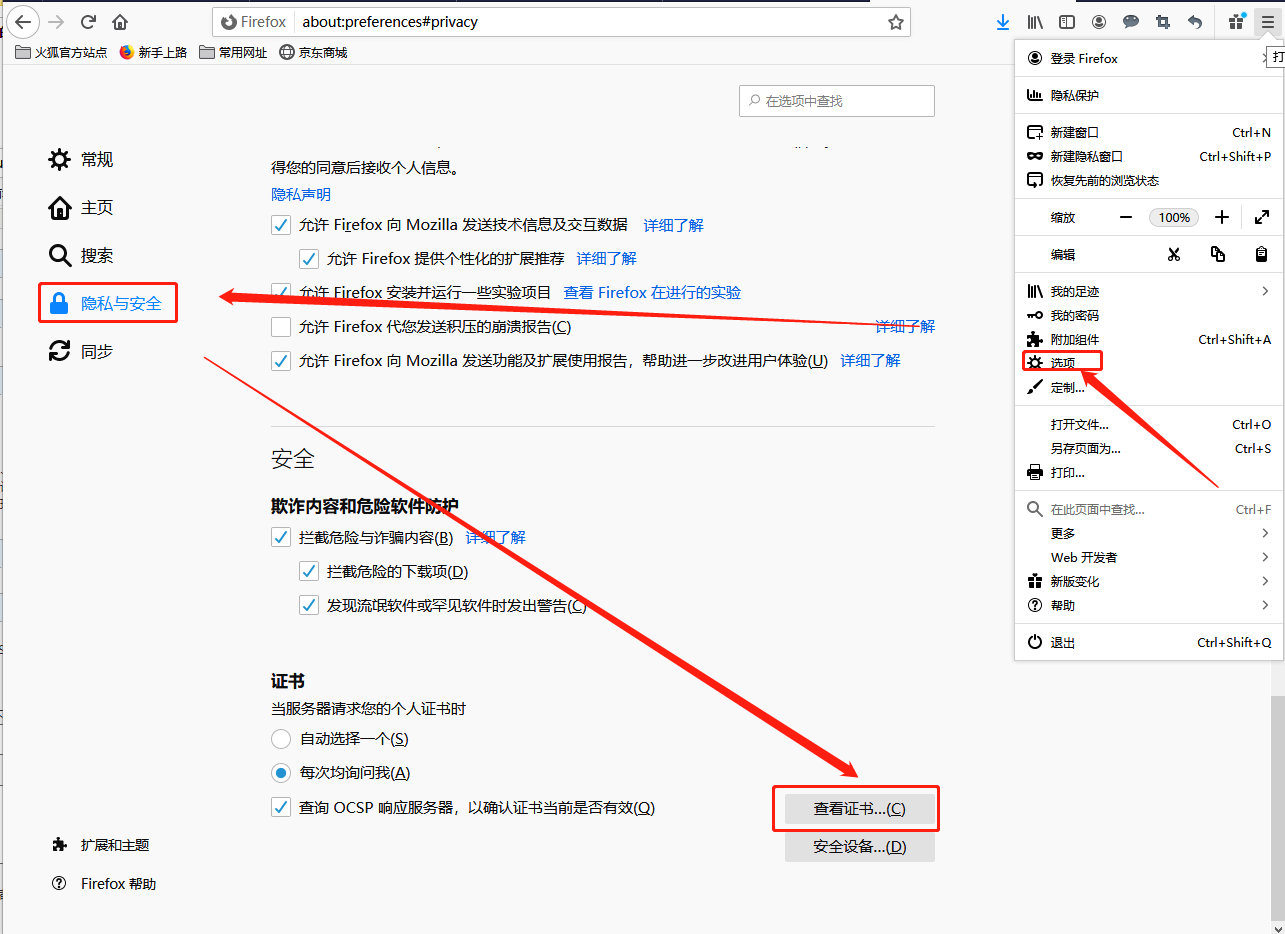Open 新手上路 bookmark

(x=153, y=52)
